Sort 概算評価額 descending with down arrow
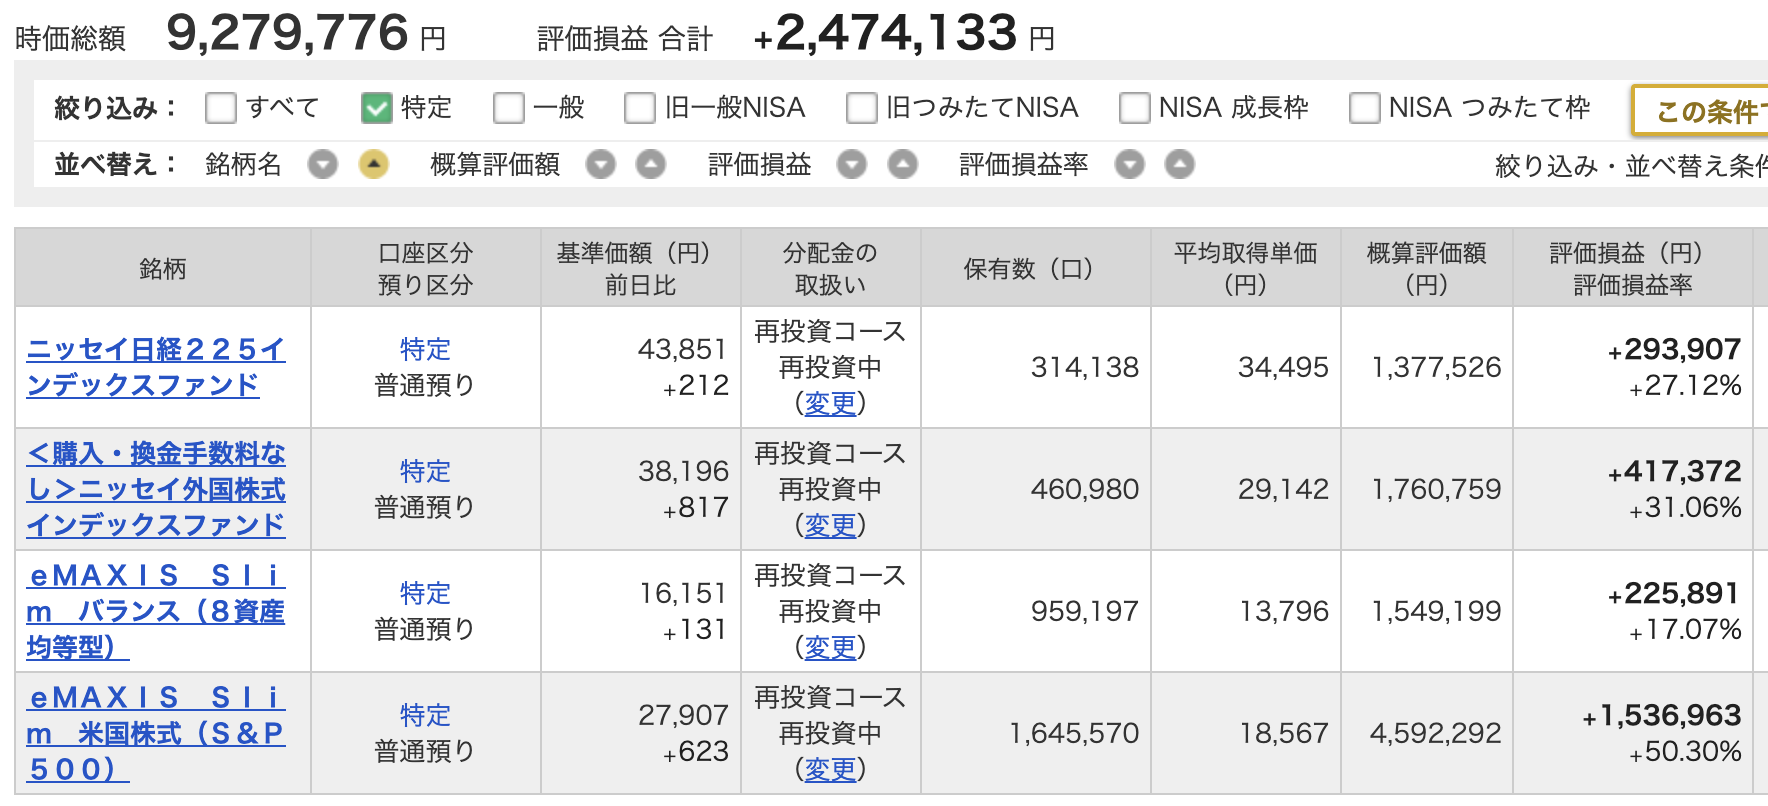Viewport: 1768px width, 806px height. (600, 164)
